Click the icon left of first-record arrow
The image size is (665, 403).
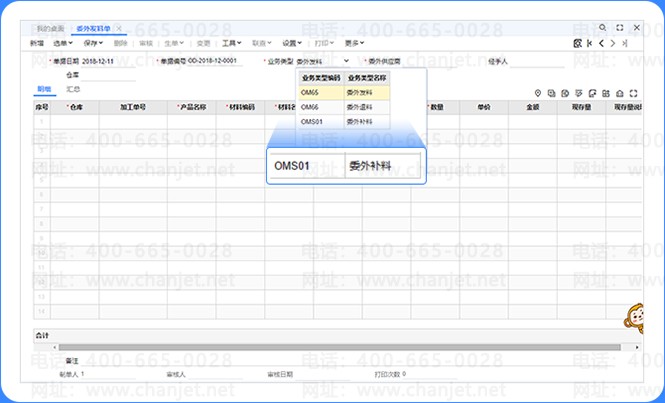coord(577,43)
